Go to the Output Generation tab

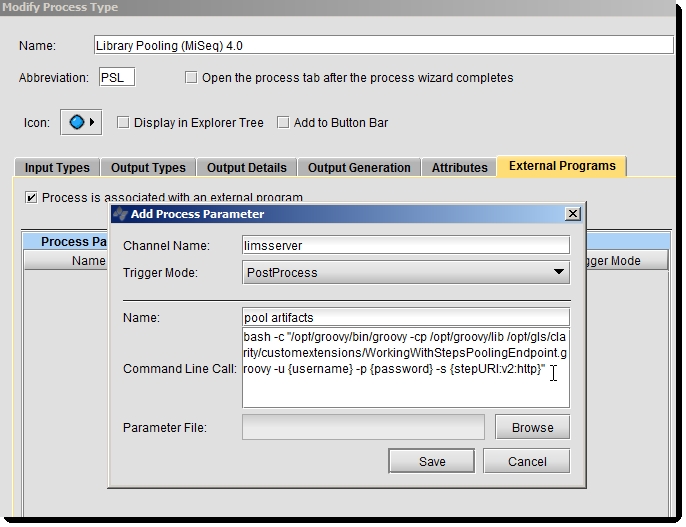coord(359,168)
